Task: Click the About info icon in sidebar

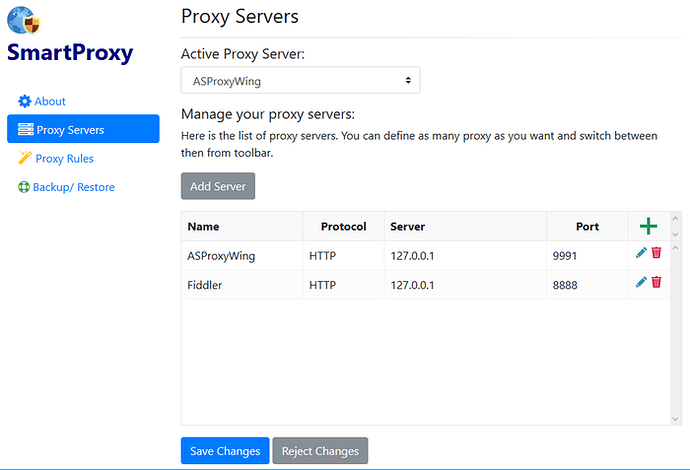Action: (25, 101)
